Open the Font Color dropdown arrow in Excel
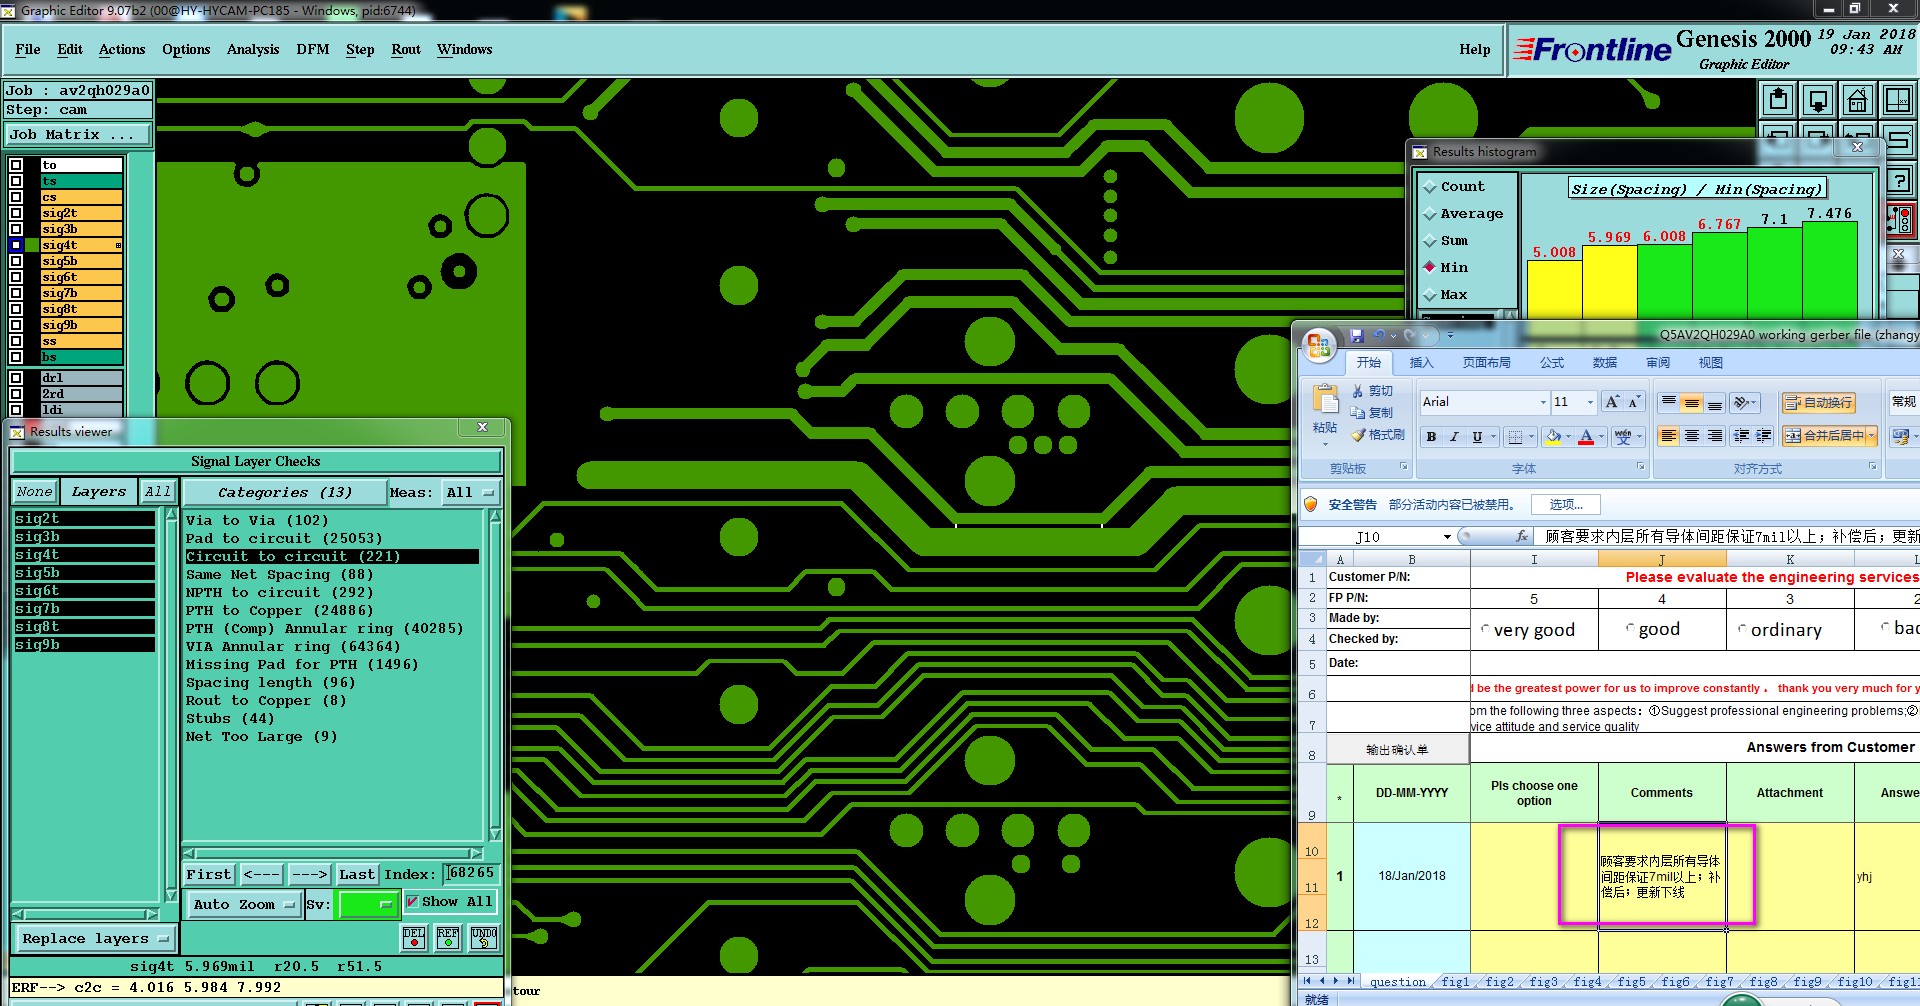The width and height of the screenshot is (1920, 1006). click(x=1601, y=437)
